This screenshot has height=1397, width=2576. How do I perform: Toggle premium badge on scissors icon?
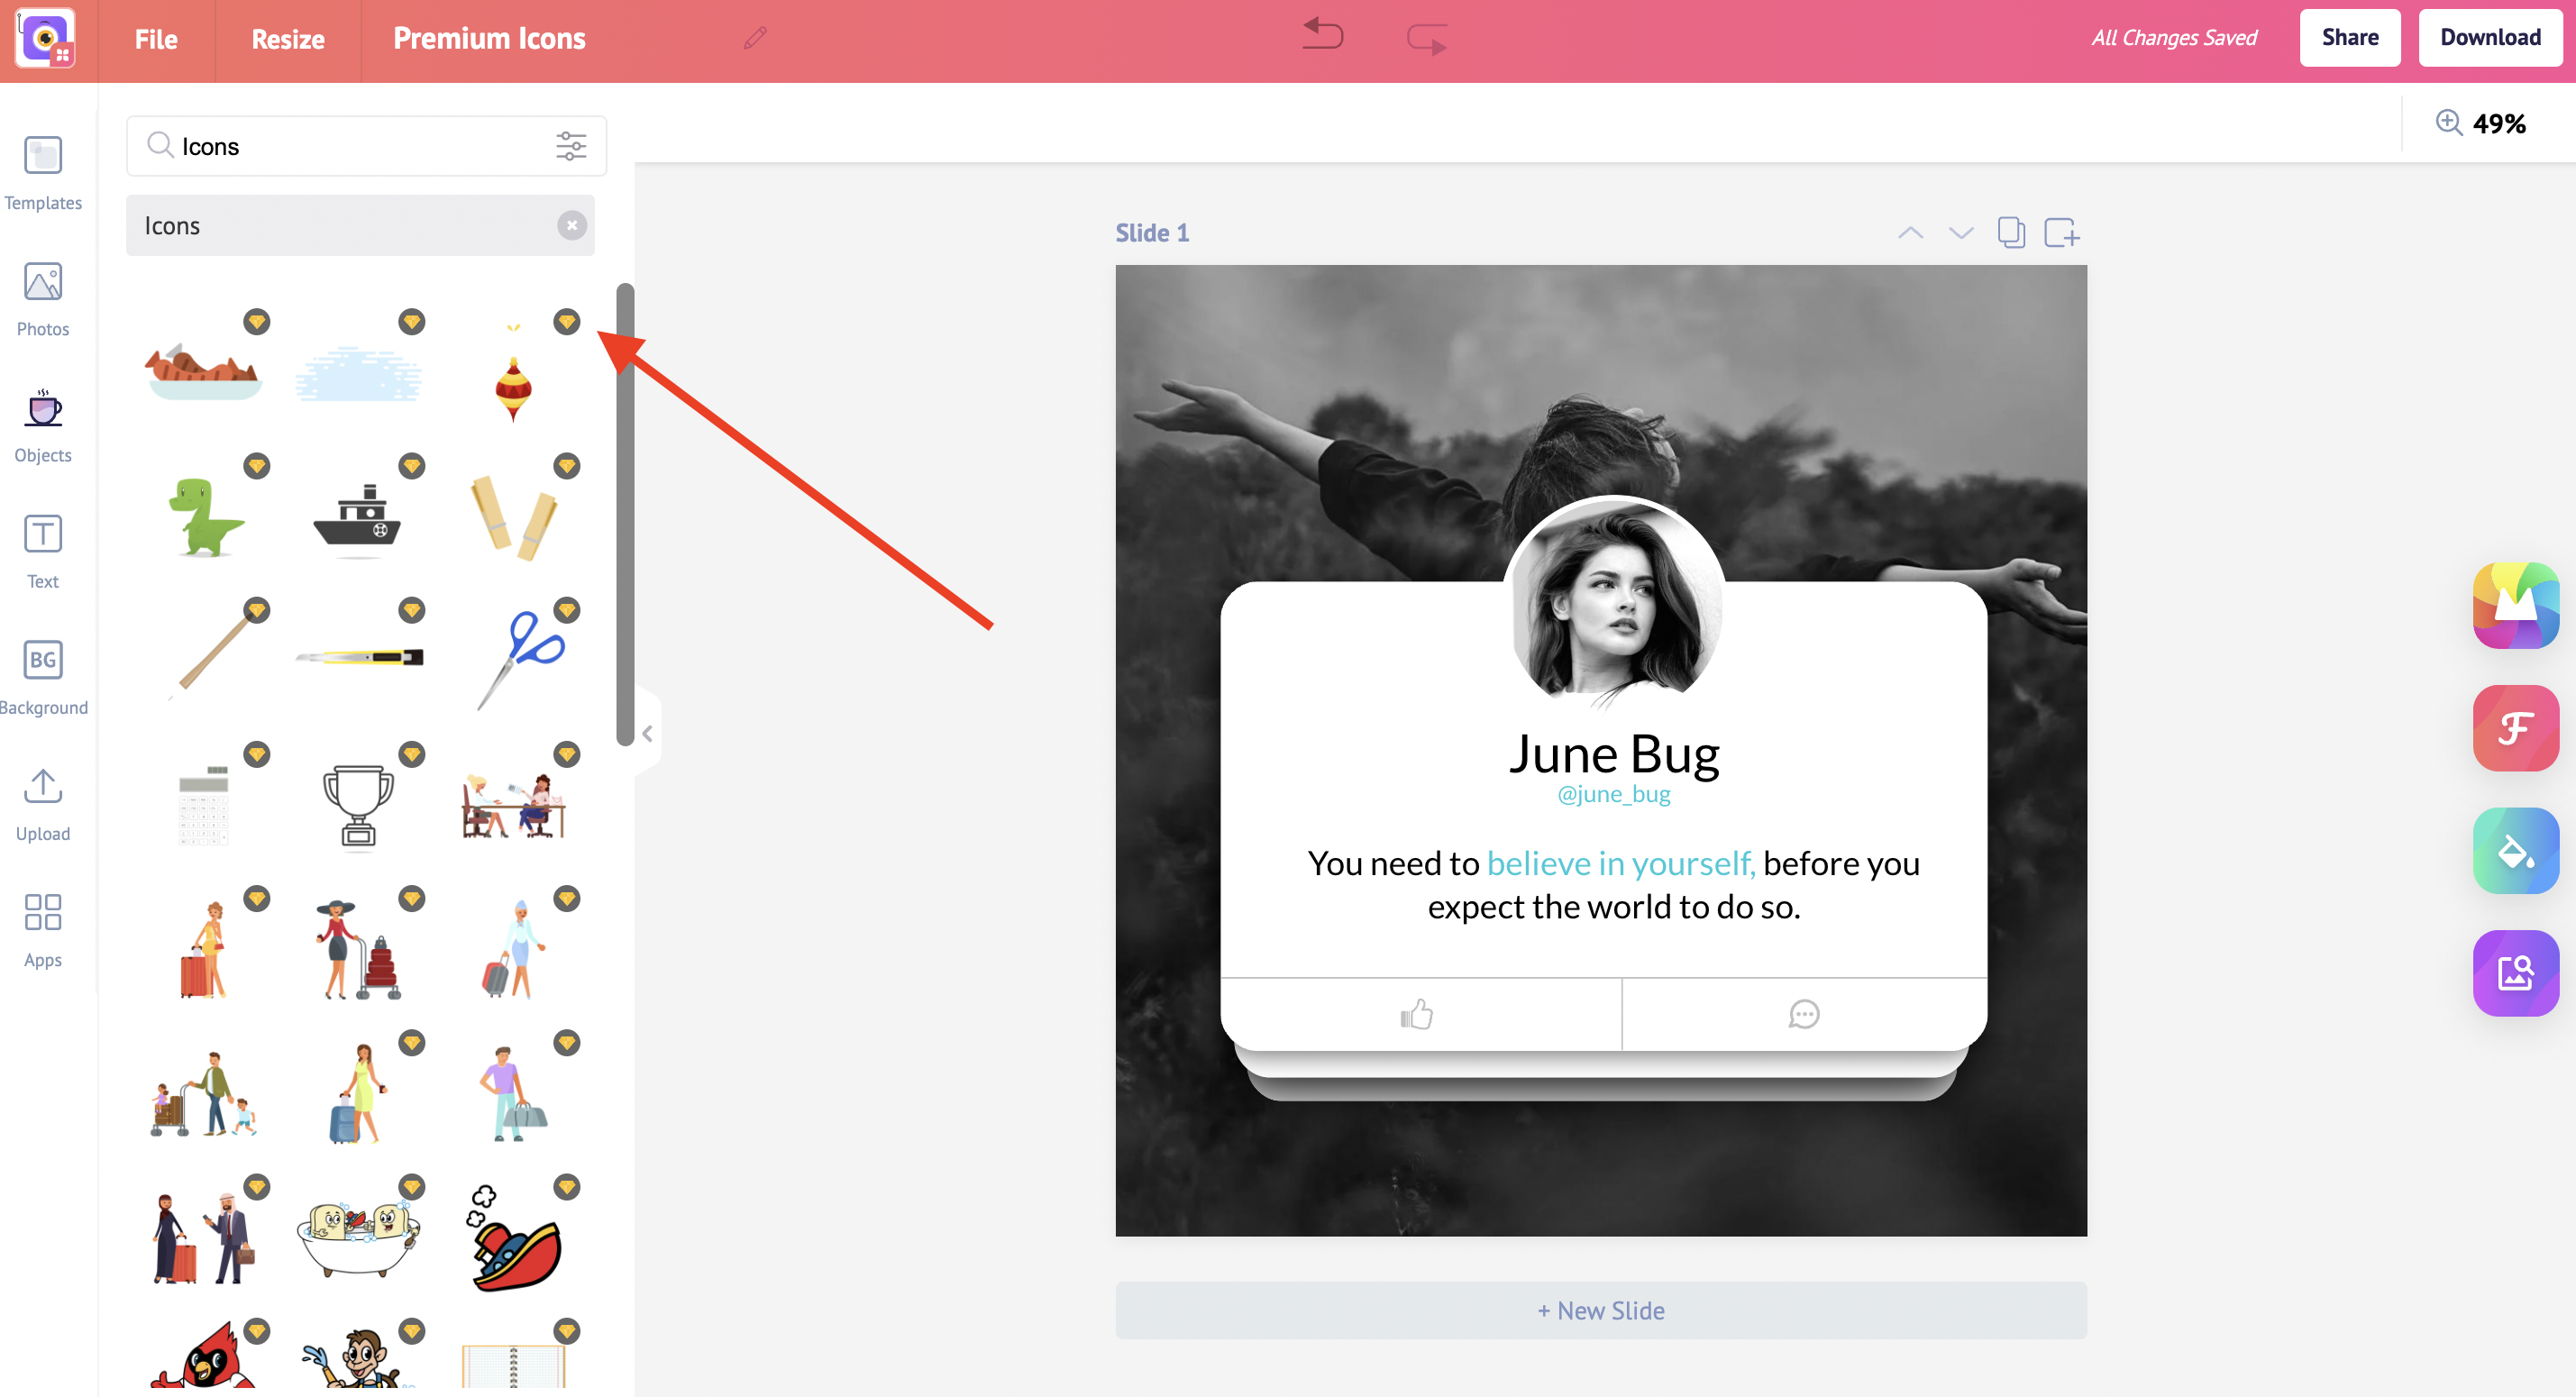pyautogui.click(x=570, y=609)
